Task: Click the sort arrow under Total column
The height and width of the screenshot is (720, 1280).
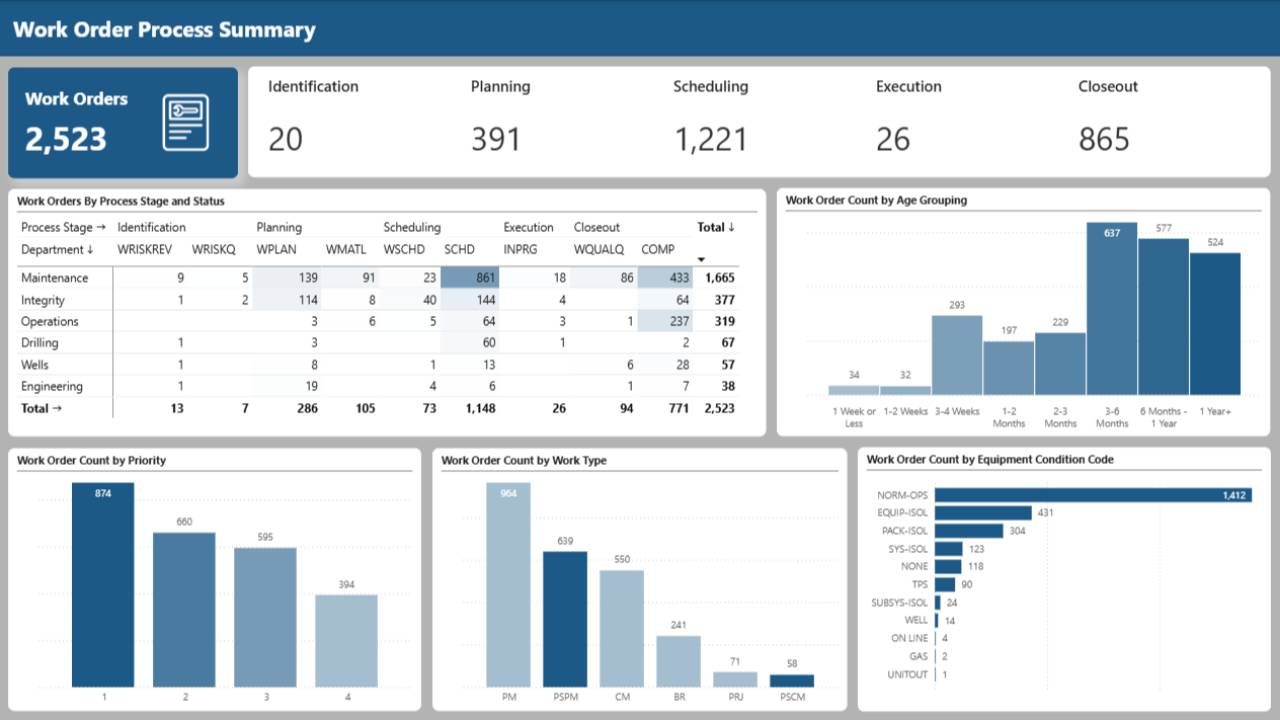Action: click(700, 260)
